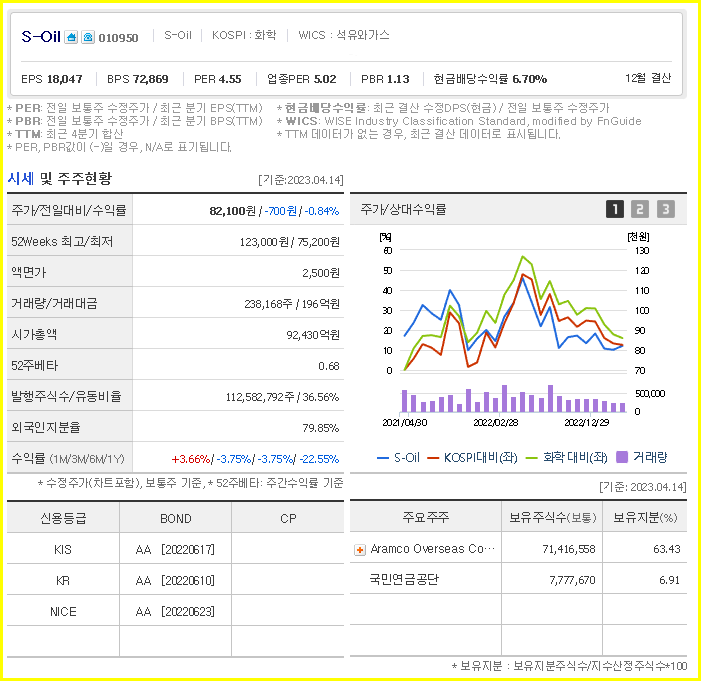Select the S-Oil legend line swatch
Screen dimensions: 701x681
click(x=383, y=458)
